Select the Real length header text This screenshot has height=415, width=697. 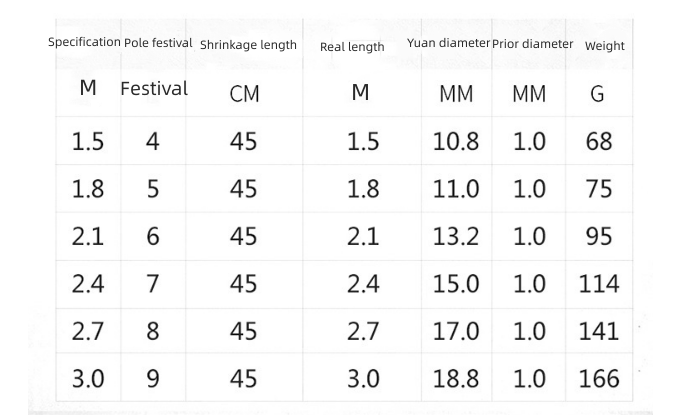[x=352, y=47]
